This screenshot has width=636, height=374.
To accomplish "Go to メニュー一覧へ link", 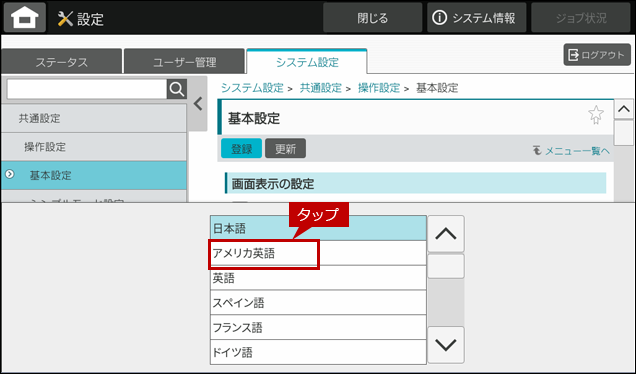I will click(x=571, y=151).
